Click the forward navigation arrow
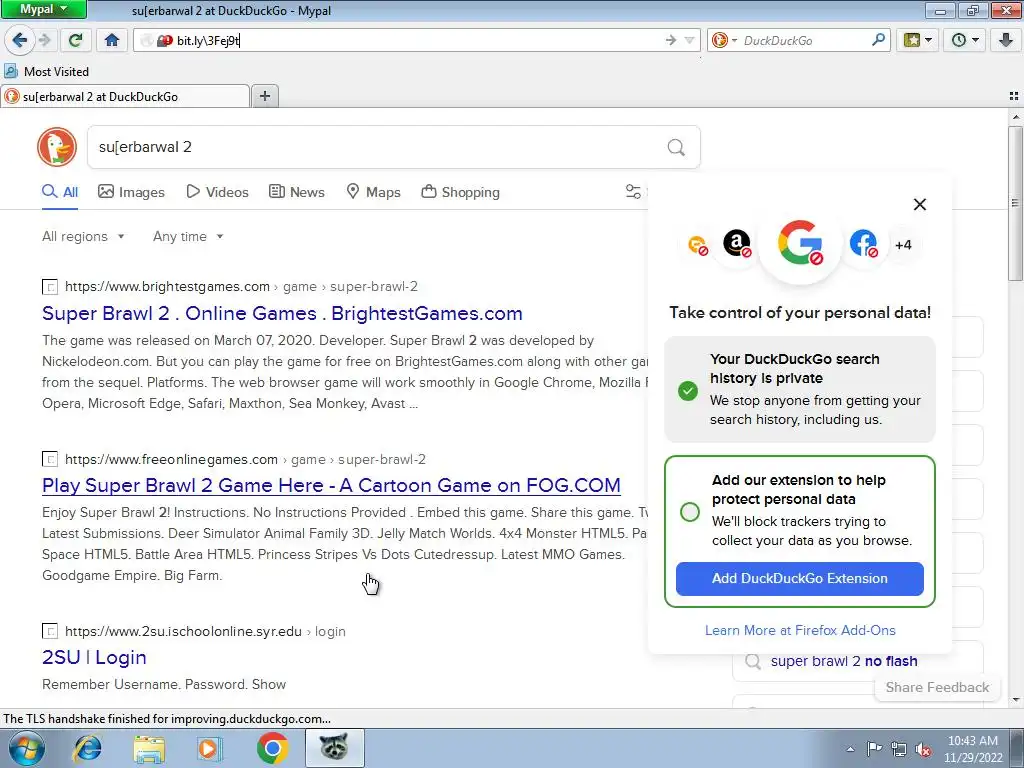Screen dimensions: 1024x768 pos(44,40)
